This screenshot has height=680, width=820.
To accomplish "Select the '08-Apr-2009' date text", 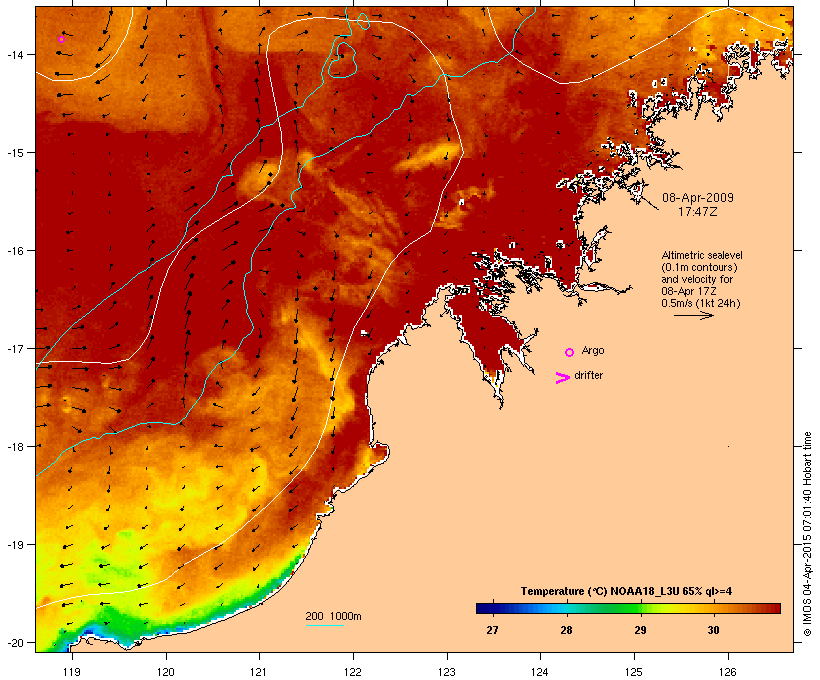I will (x=698, y=198).
